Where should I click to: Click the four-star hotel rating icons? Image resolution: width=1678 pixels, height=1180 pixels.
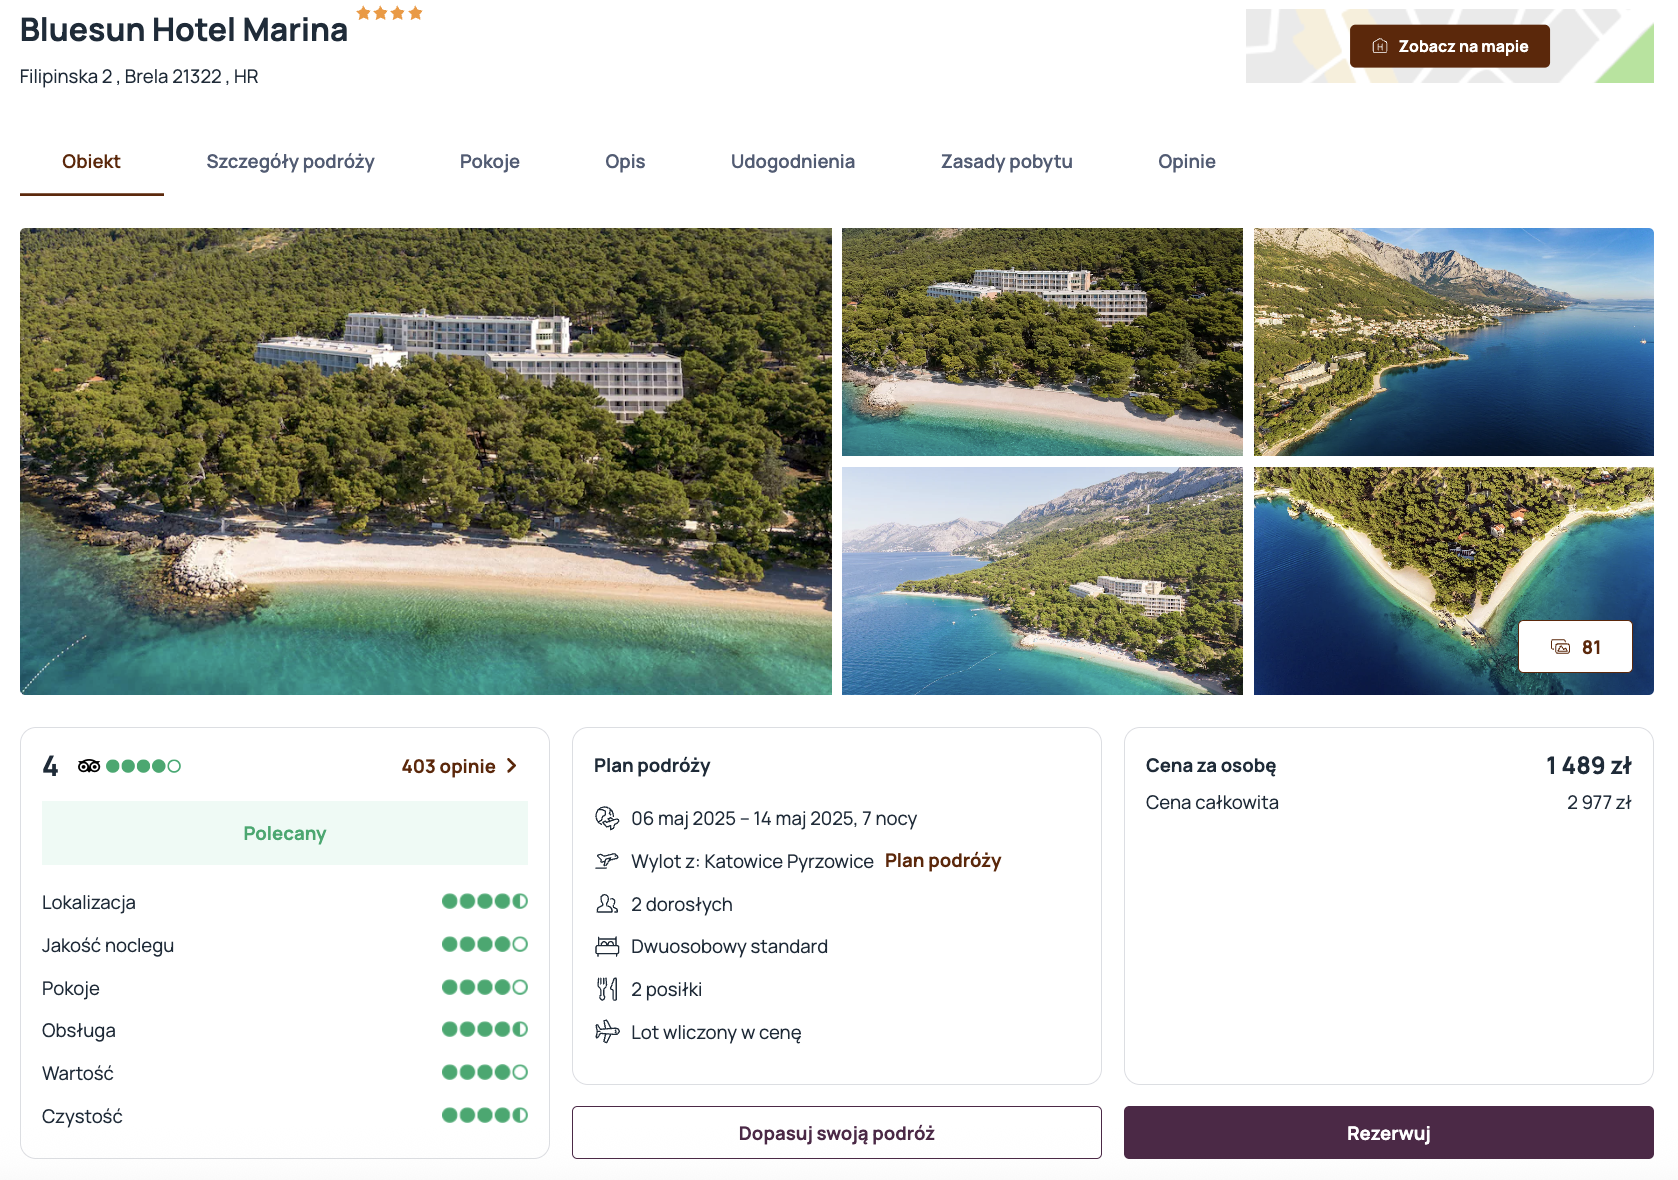390,13
